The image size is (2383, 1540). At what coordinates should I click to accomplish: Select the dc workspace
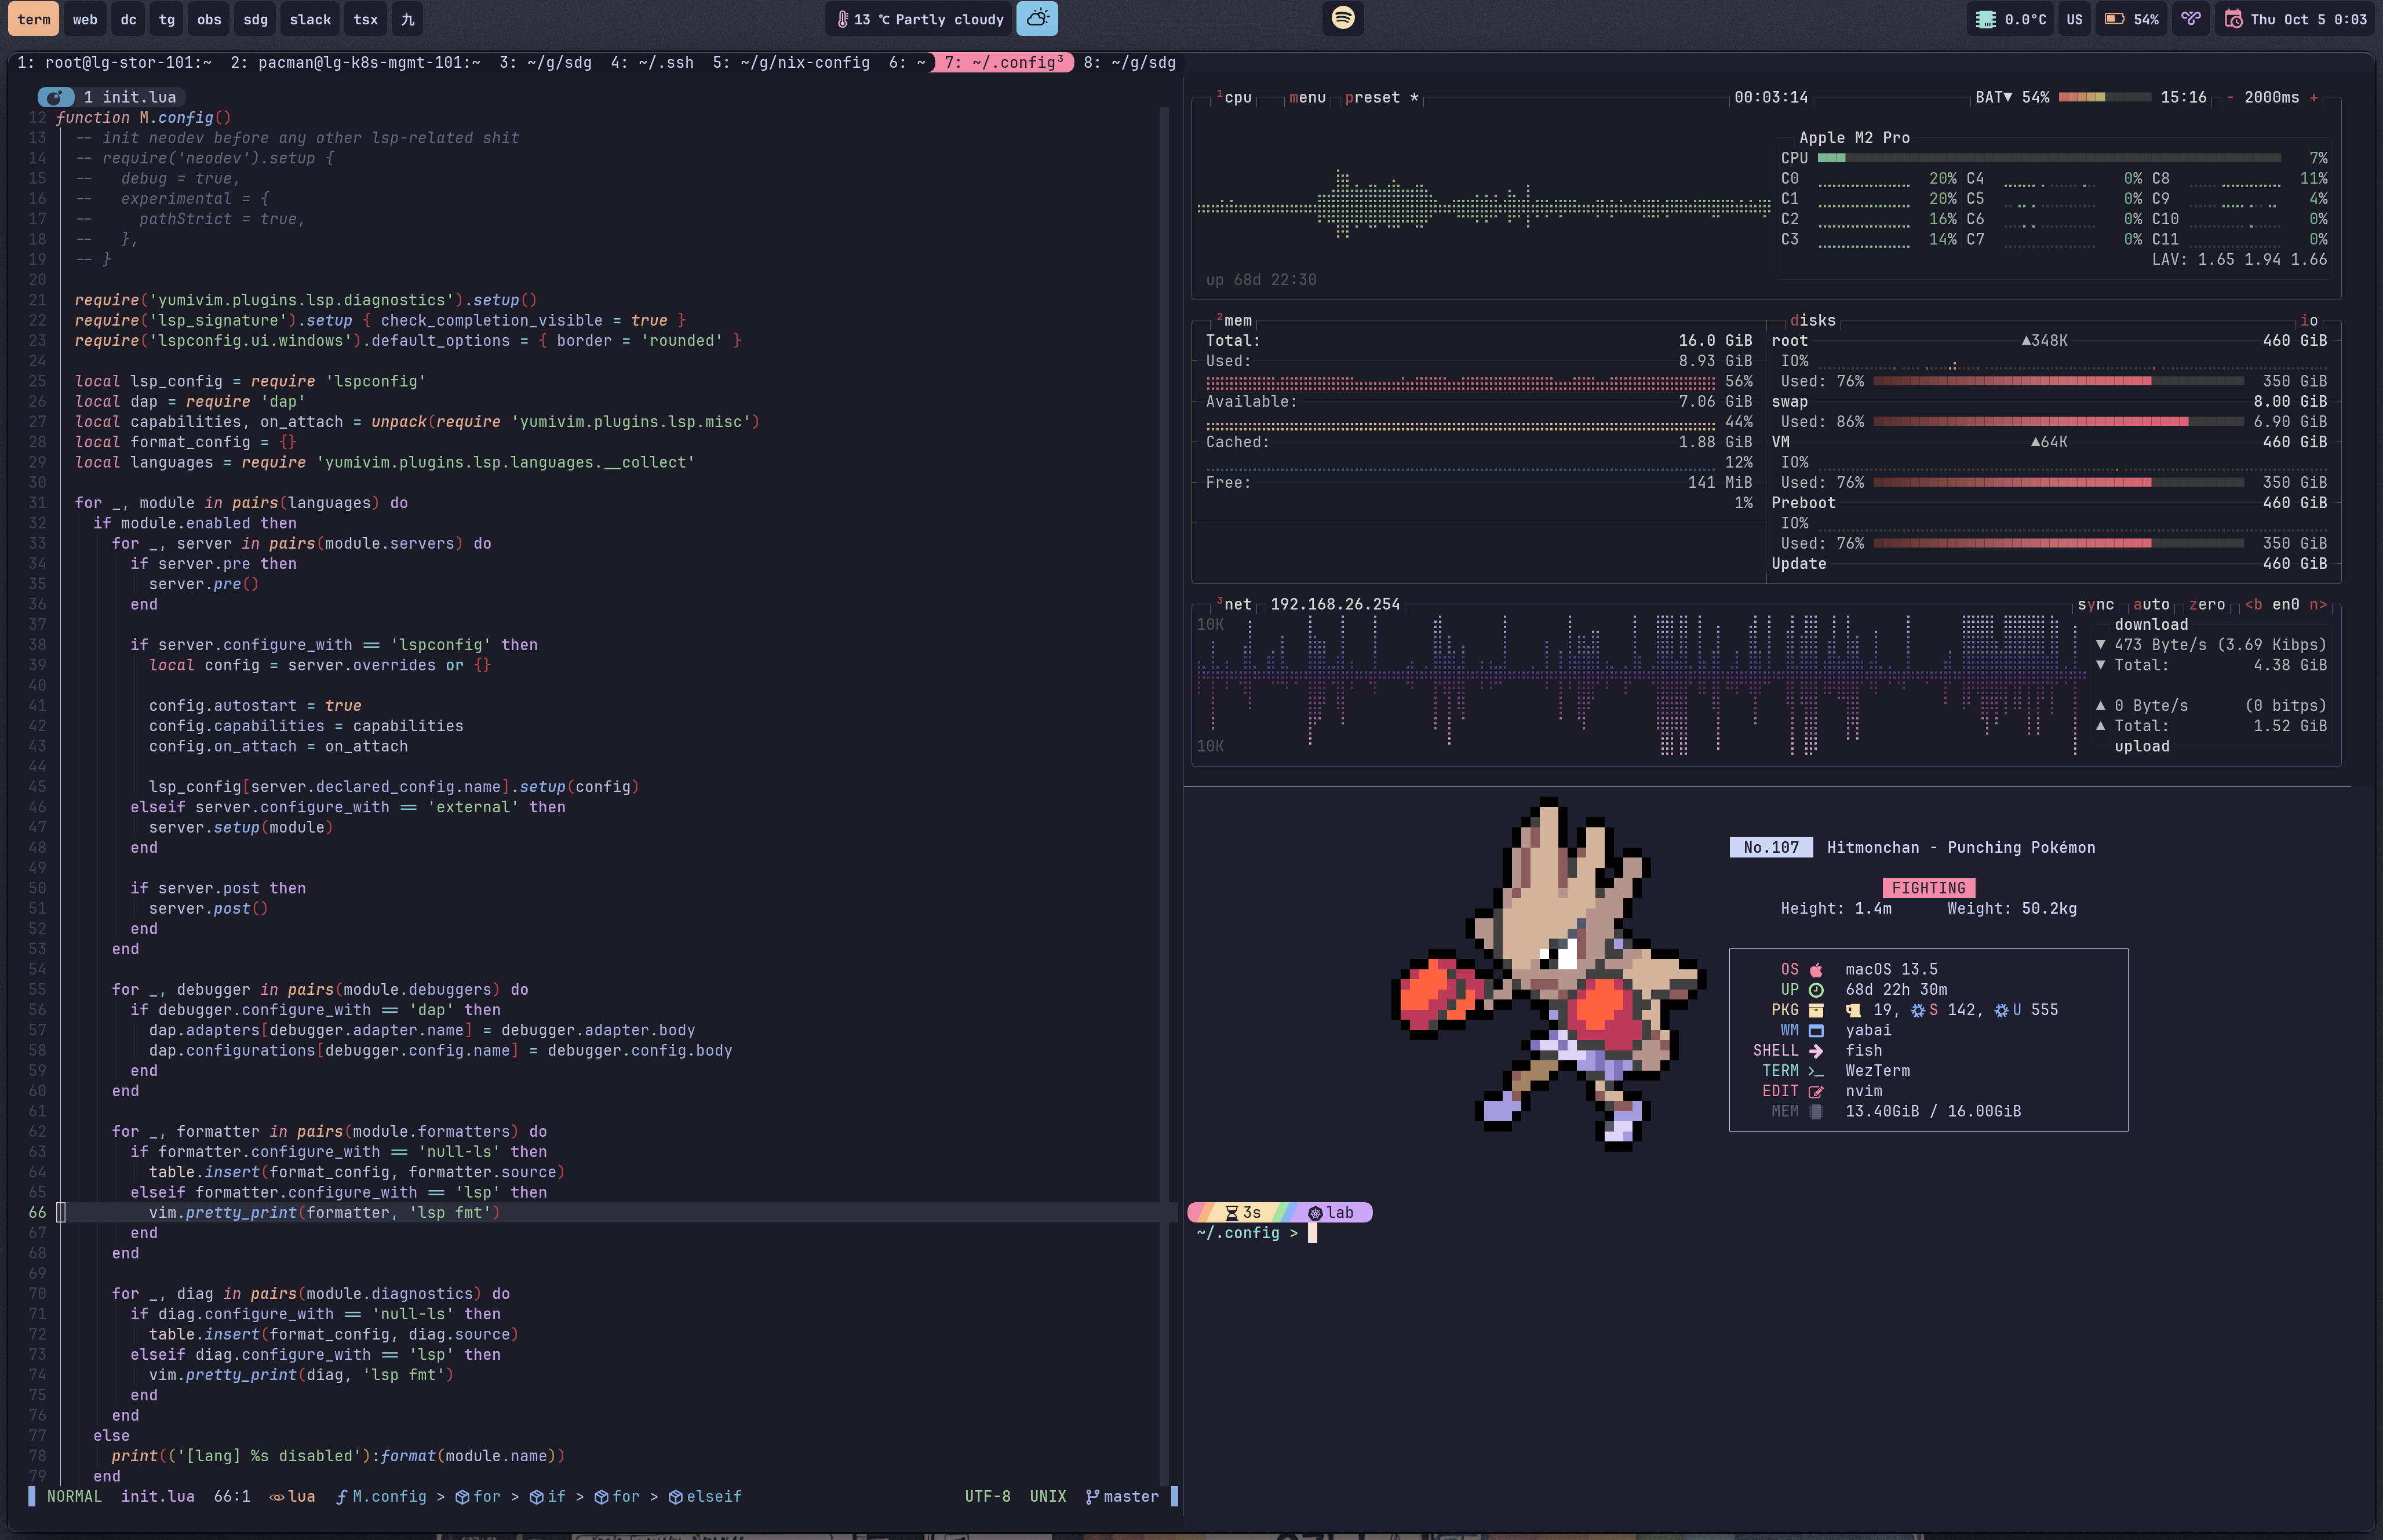click(129, 19)
